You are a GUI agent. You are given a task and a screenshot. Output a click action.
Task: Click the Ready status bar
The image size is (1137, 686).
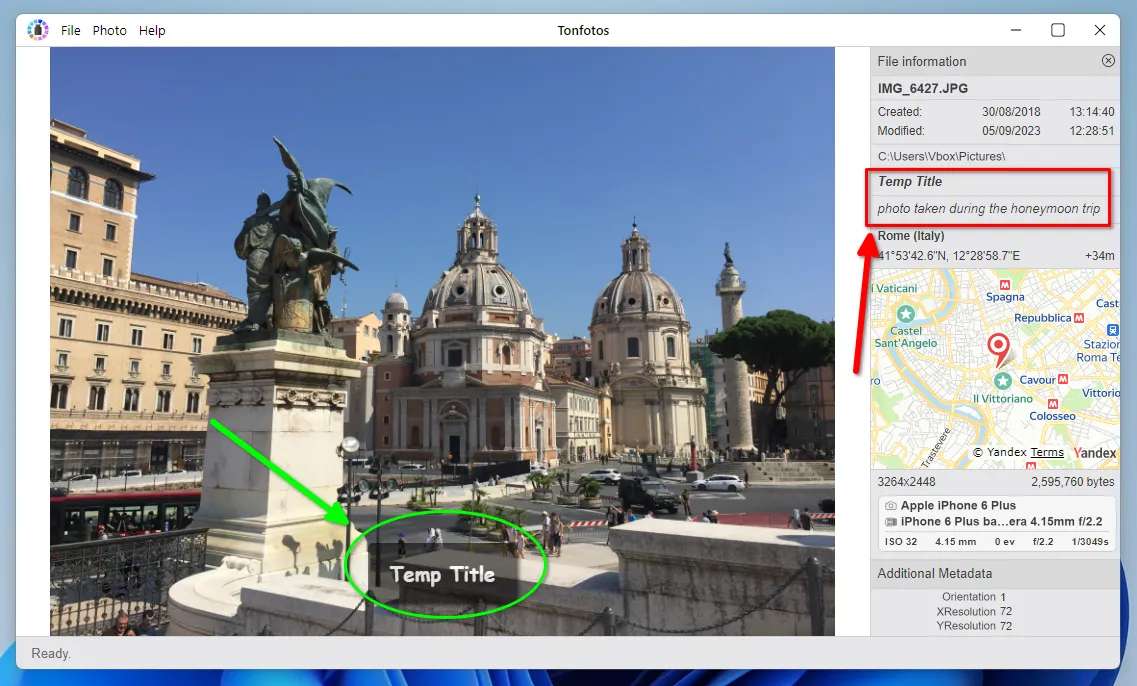50,653
